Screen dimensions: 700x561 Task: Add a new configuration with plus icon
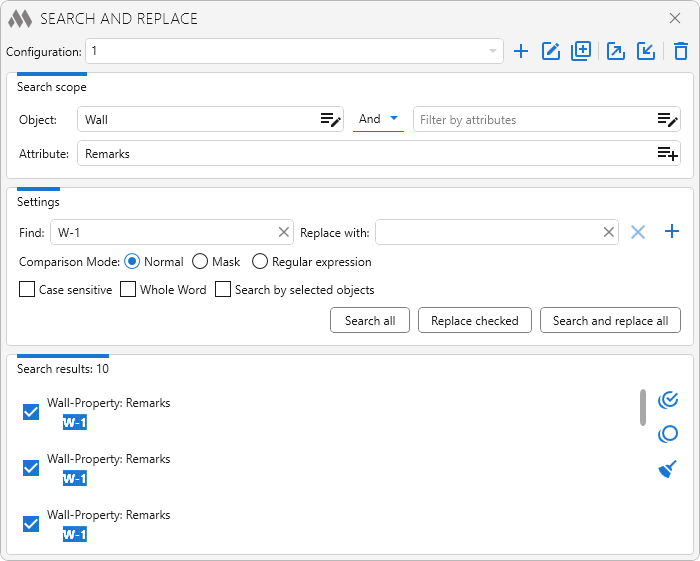point(521,51)
